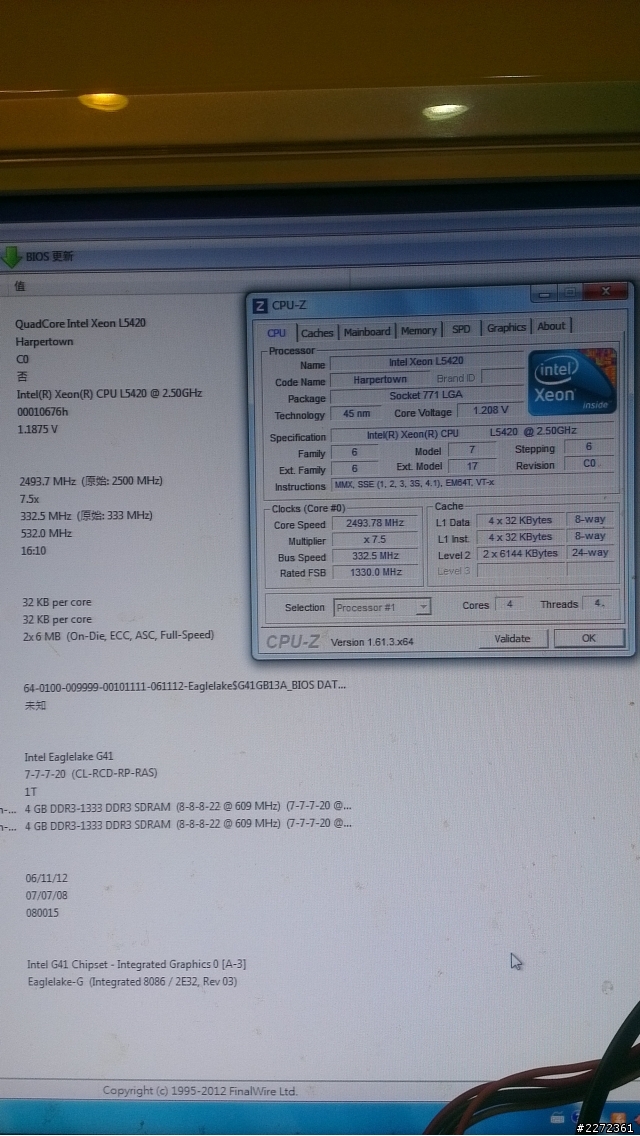Click the Multiplier value x 7.5
The width and height of the screenshot is (640, 1136).
click(x=375, y=540)
